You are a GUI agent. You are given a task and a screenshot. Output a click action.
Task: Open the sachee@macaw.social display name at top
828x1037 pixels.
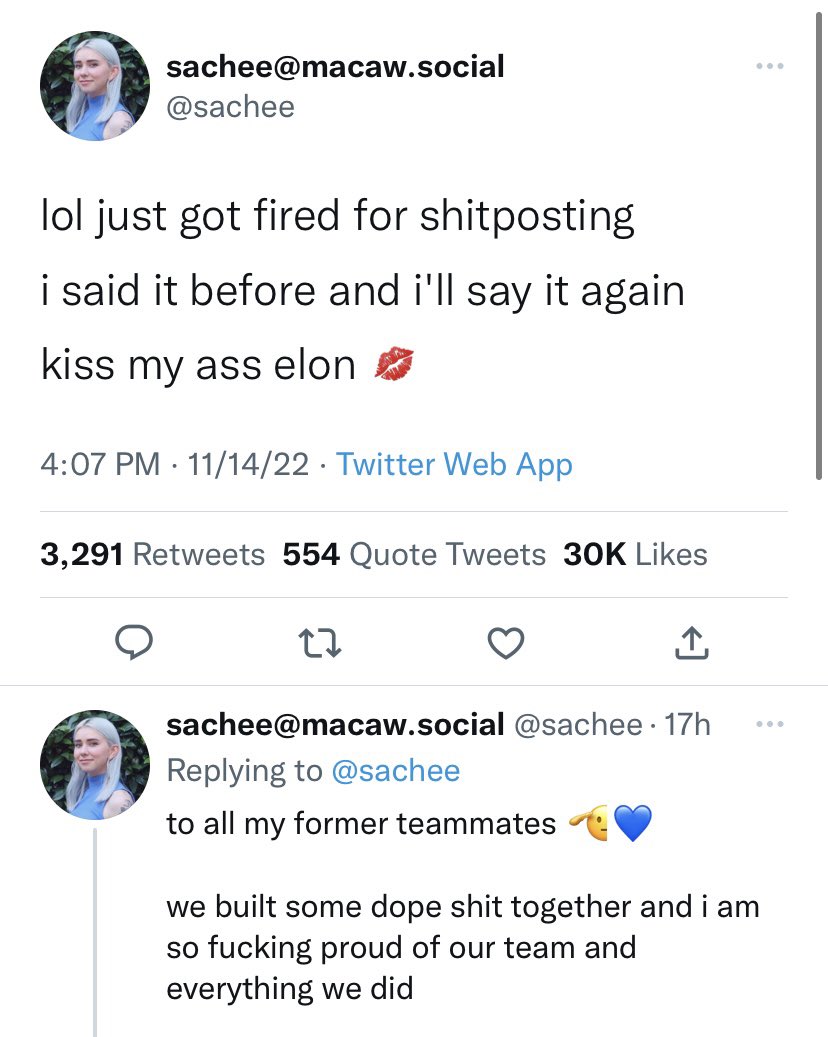335,67
